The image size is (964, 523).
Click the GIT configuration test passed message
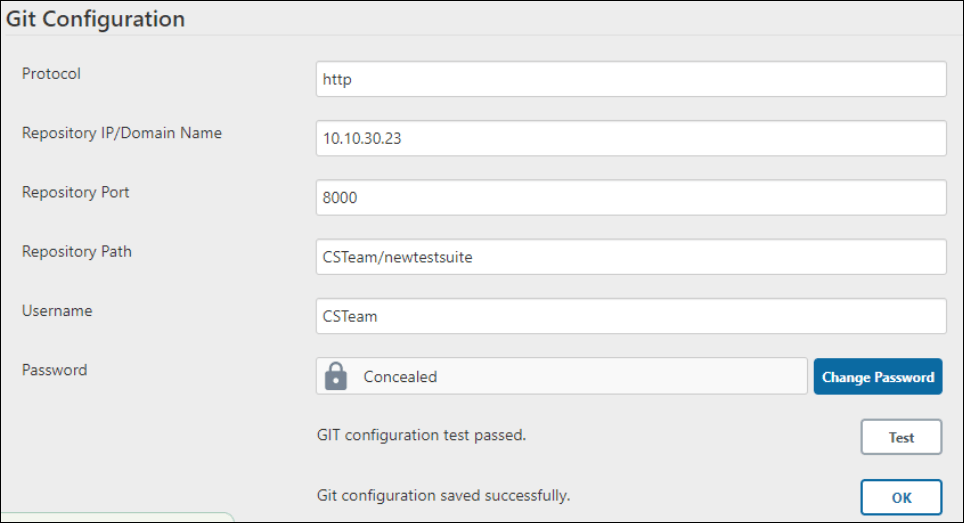tap(421, 435)
